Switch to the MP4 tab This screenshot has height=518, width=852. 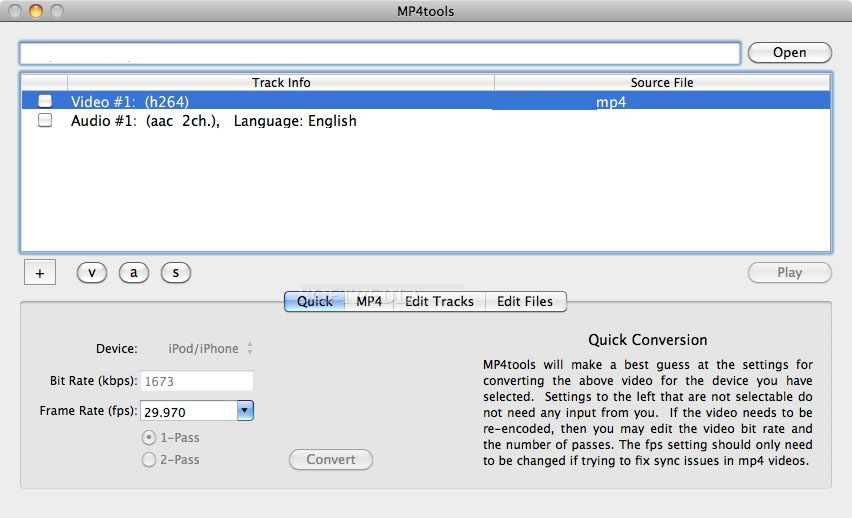coord(369,302)
